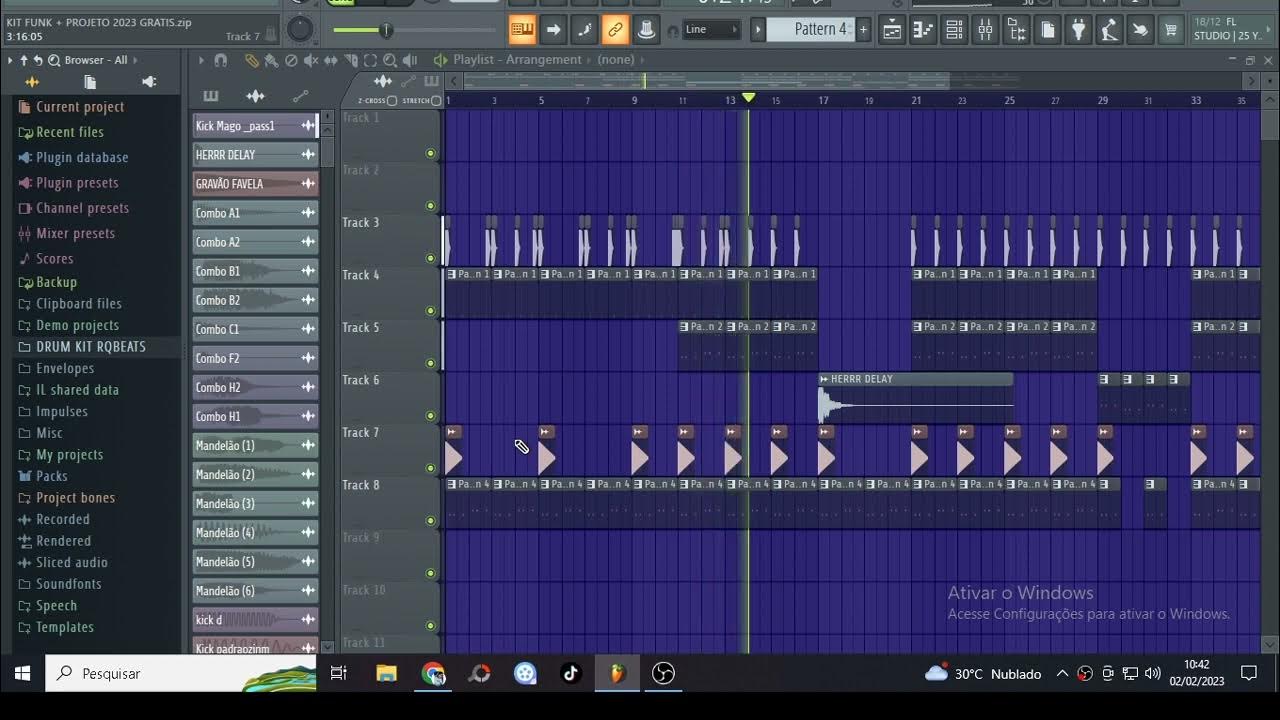Mute Track 4 using its green dot
Screen dimensions: 1280x720
point(430,311)
